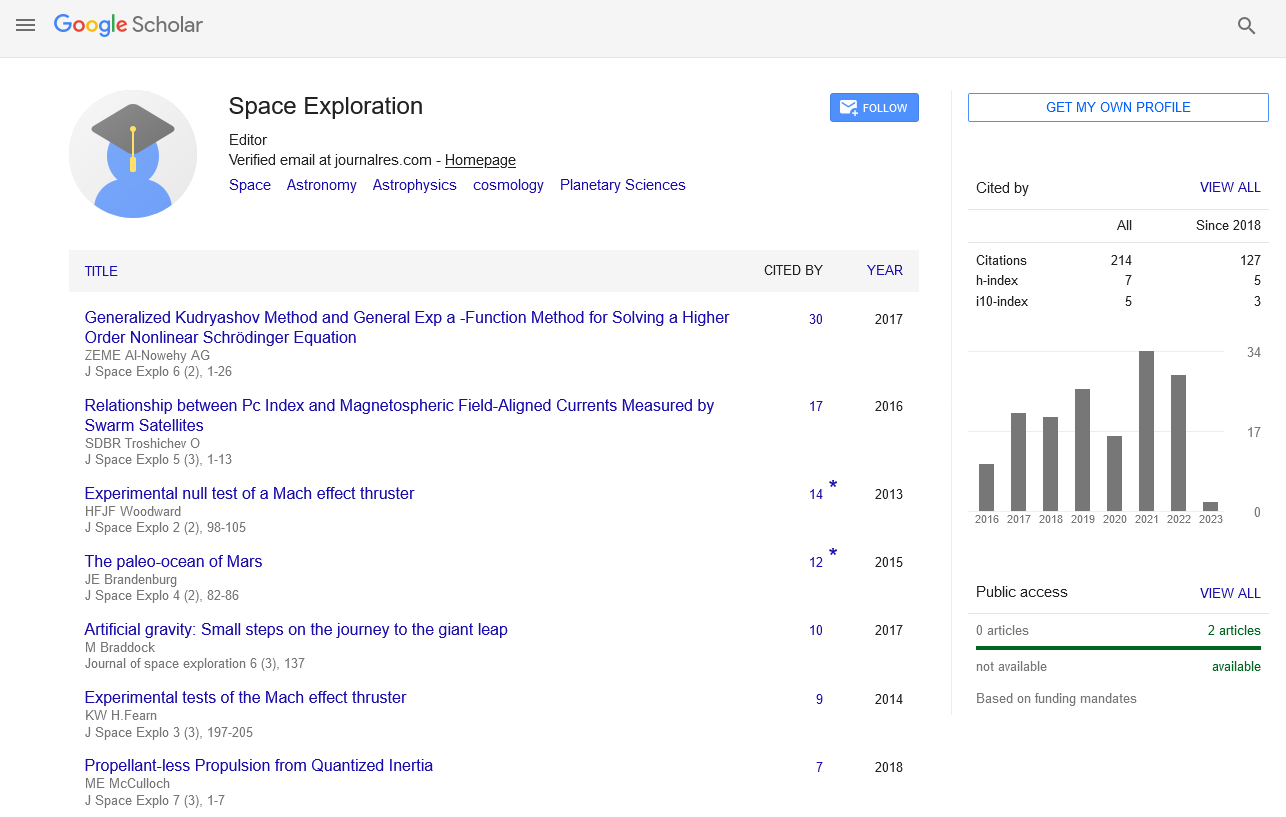The width and height of the screenshot is (1286, 817).
Task: Click the 2021 bar in citation chart
Action: pos(1147,430)
